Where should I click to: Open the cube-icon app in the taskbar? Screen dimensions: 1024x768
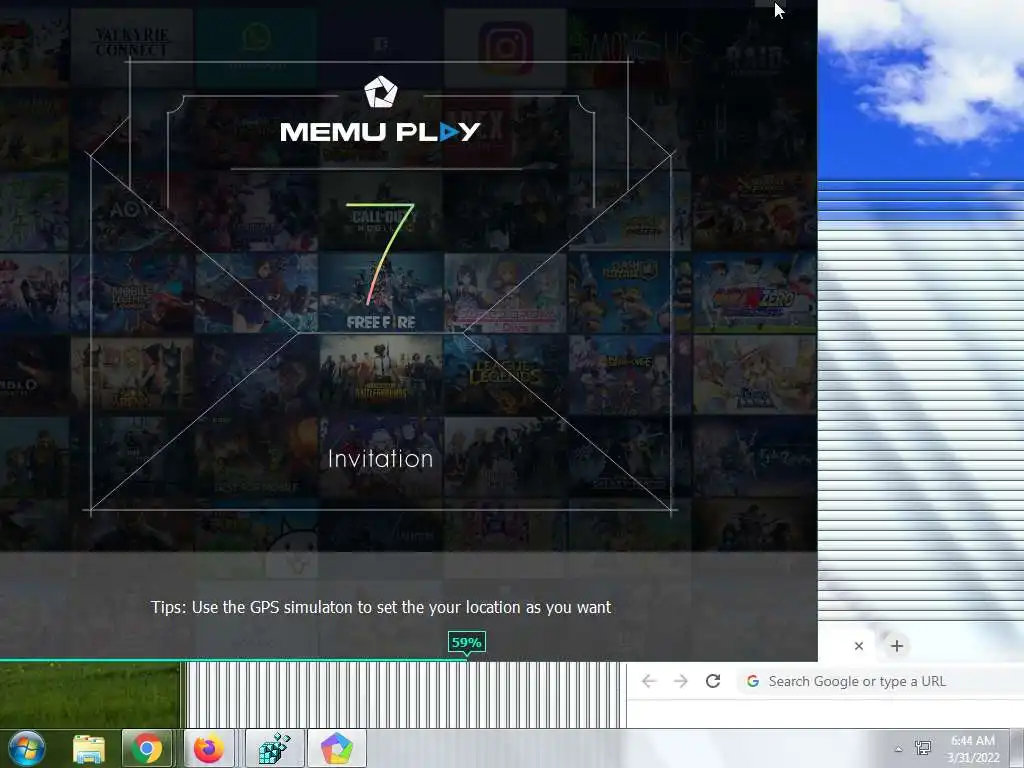(274, 748)
